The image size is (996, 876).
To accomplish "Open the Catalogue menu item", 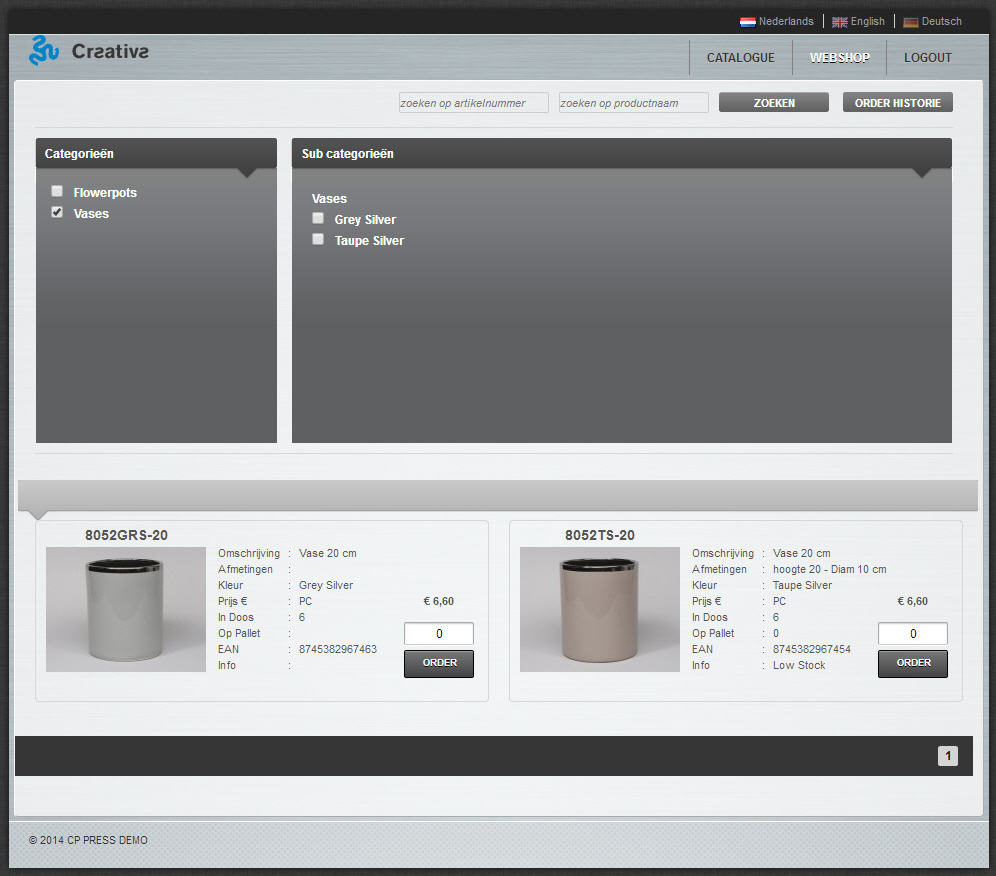I will pyautogui.click(x=740, y=58).
